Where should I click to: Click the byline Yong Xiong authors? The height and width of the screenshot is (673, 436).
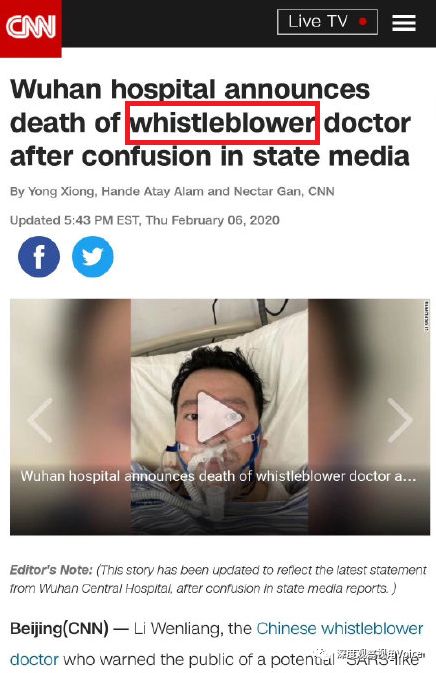click(172, 191)
